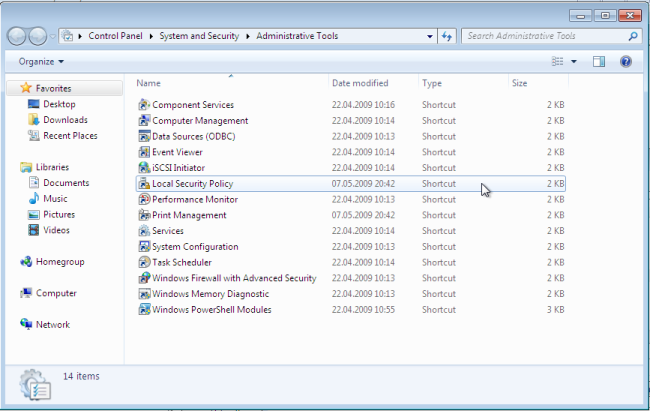Screen dimensions: 650x411
Task: Open the Organize menu
Action: point(41,61)
